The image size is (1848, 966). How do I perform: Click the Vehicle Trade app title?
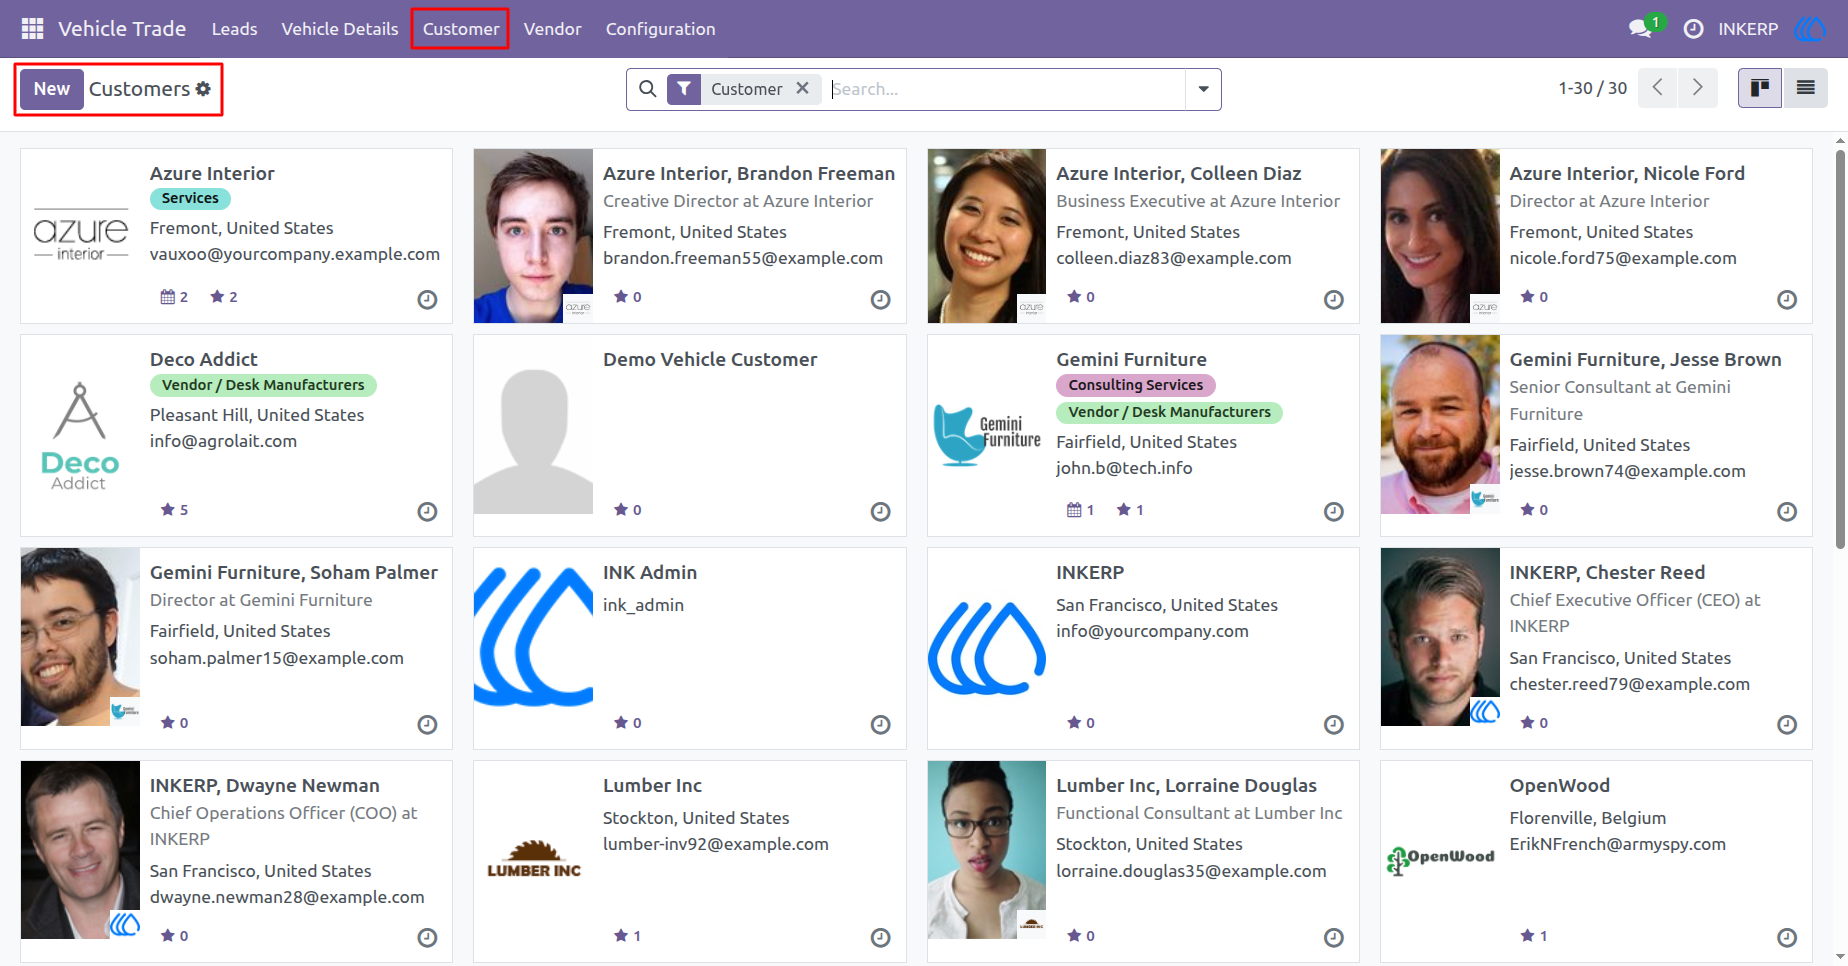tap(122, 29)
